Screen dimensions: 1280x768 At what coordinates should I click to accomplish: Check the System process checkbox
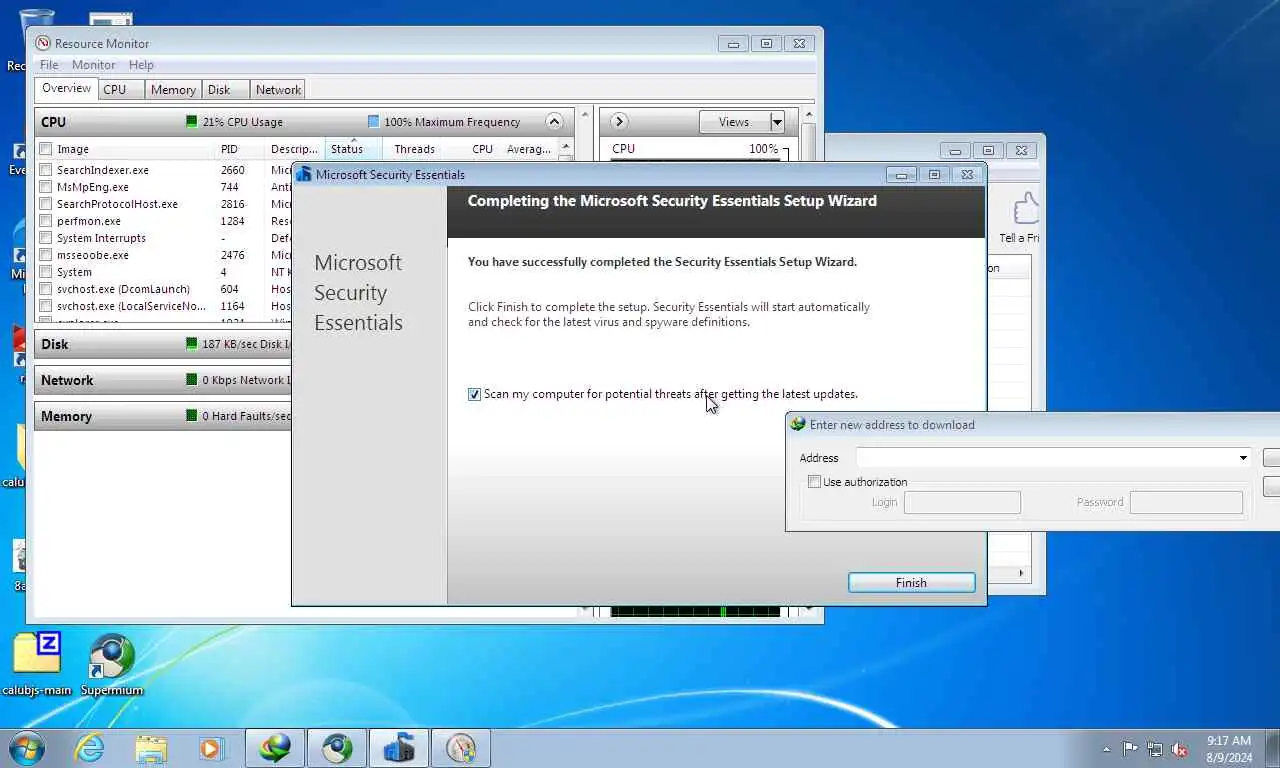[46, 272]
